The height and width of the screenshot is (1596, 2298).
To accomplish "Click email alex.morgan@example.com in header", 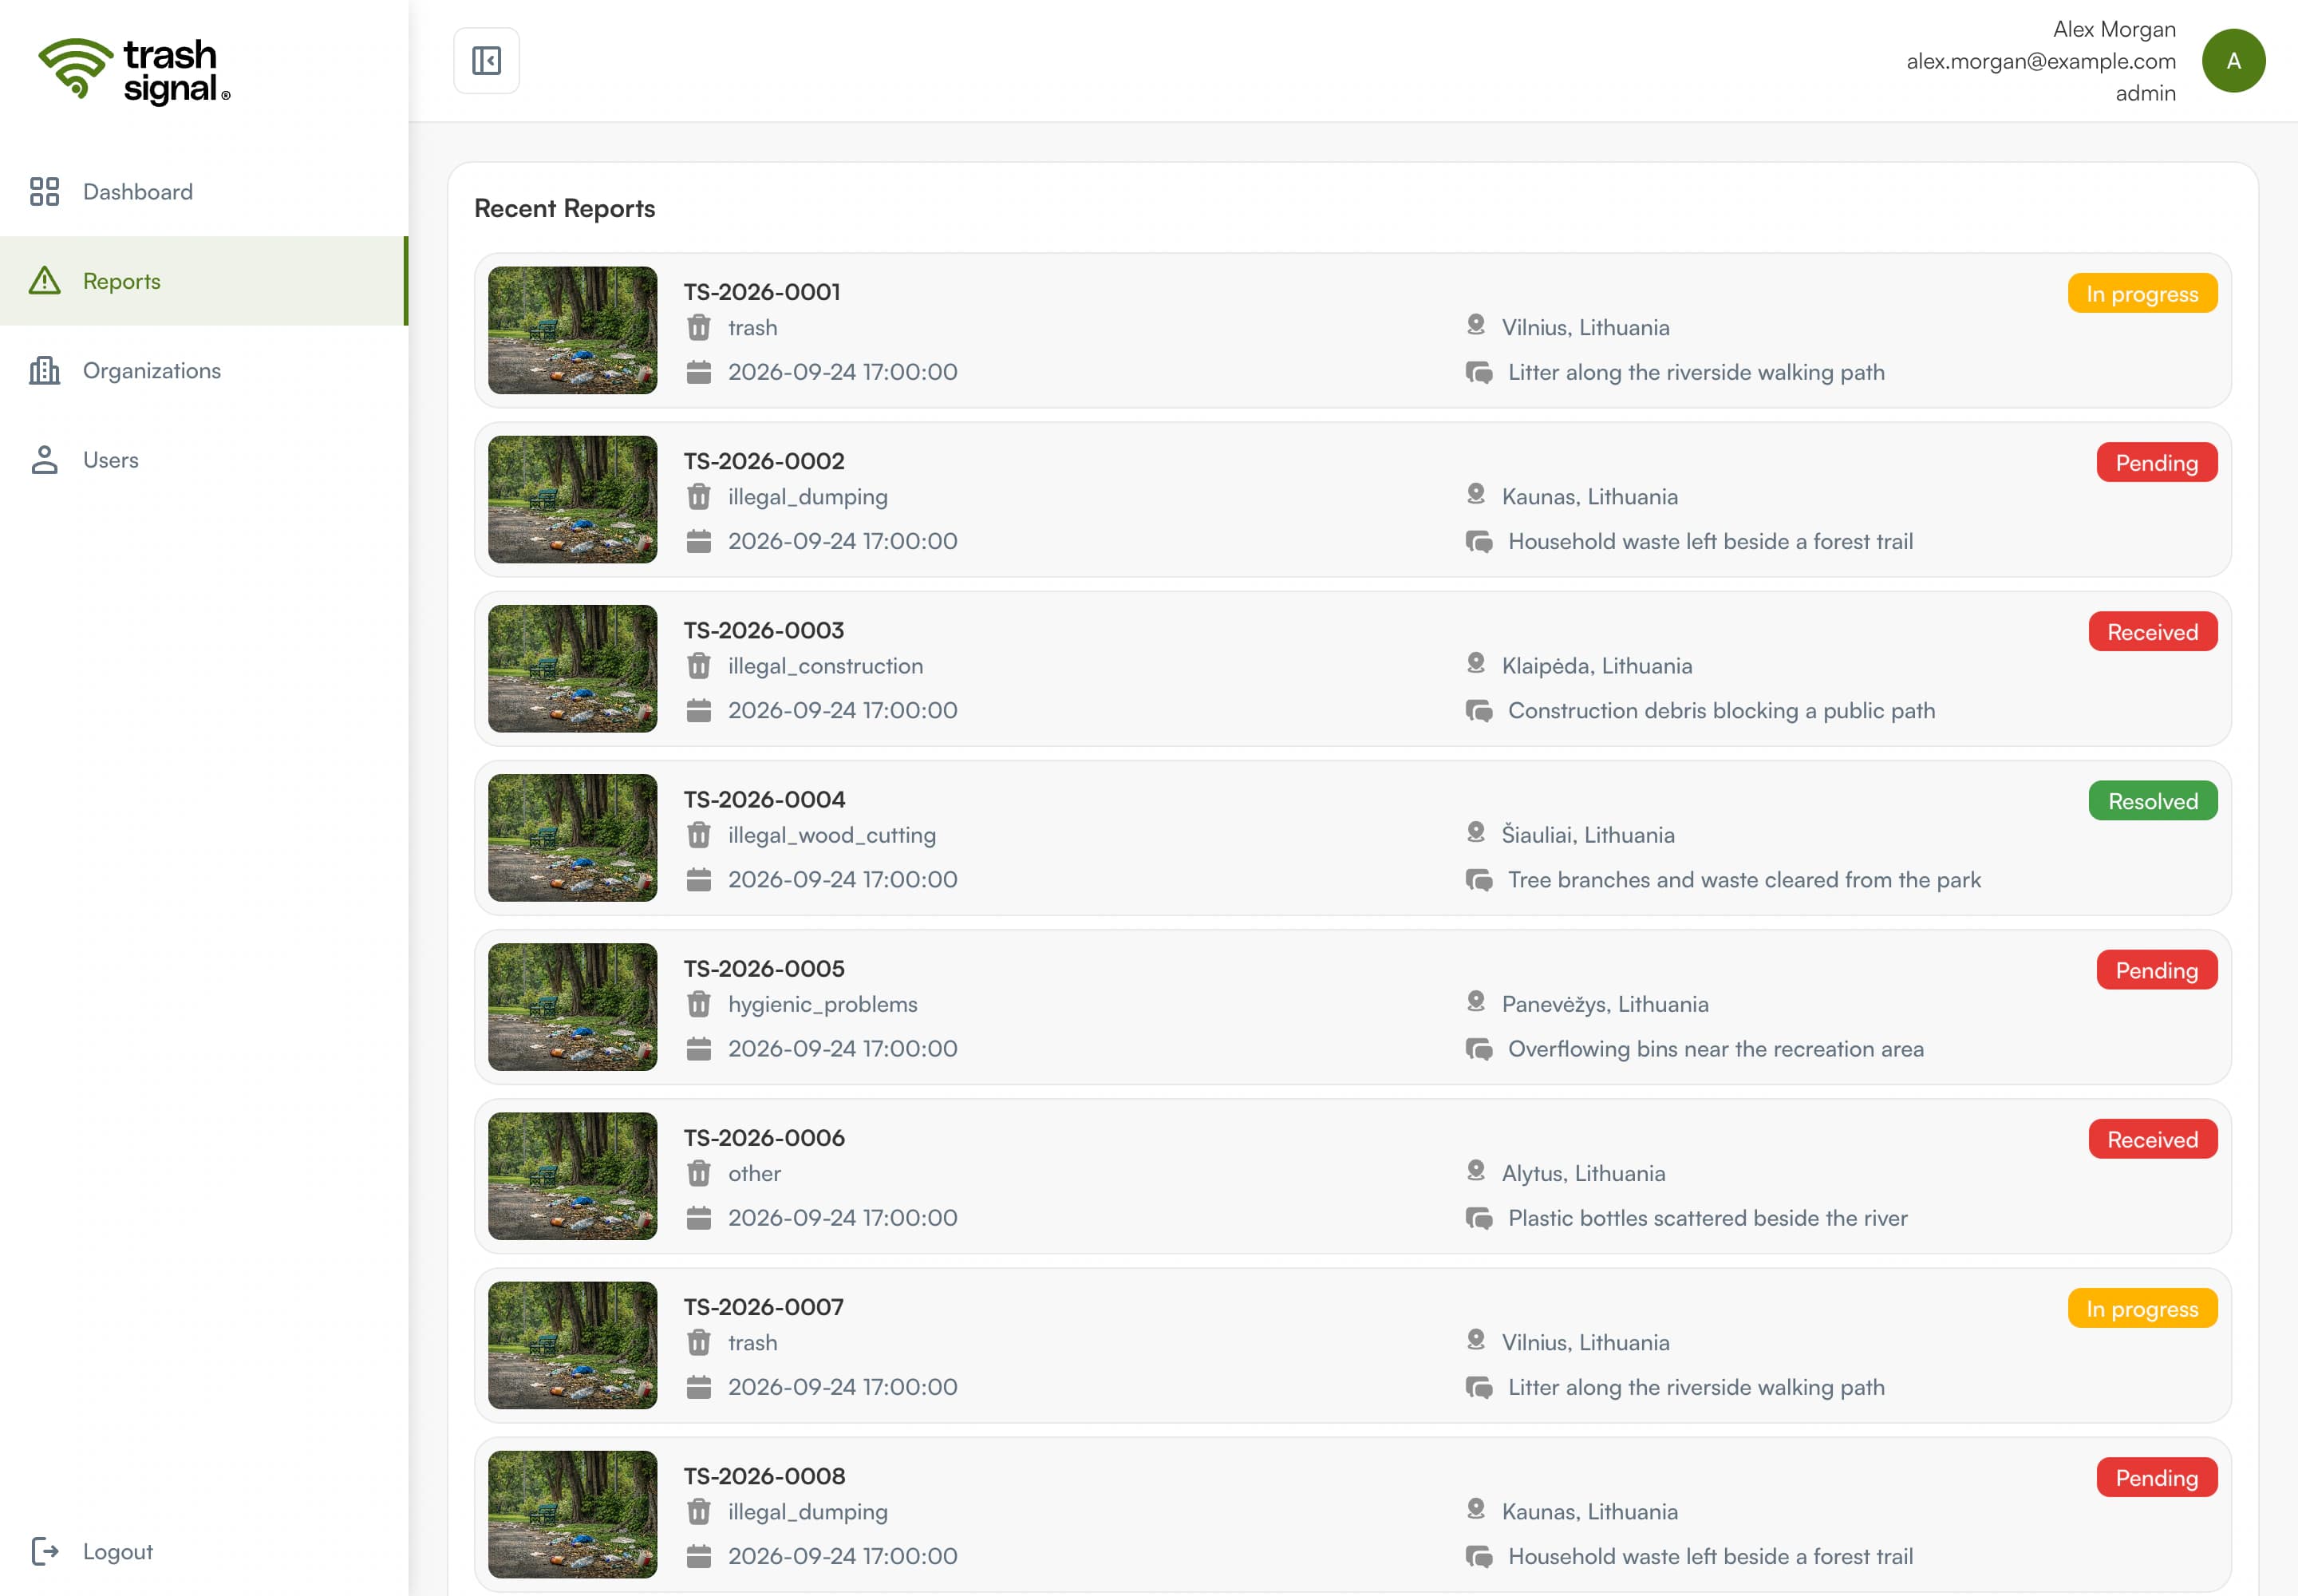I will click(x=2040, y=61).
